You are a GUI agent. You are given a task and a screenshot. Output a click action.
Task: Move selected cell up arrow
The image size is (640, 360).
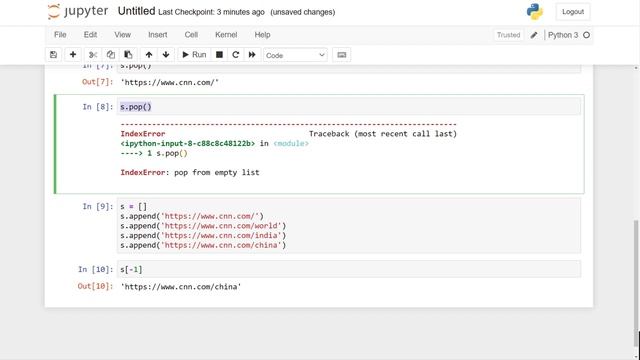[x=149, y=55]
